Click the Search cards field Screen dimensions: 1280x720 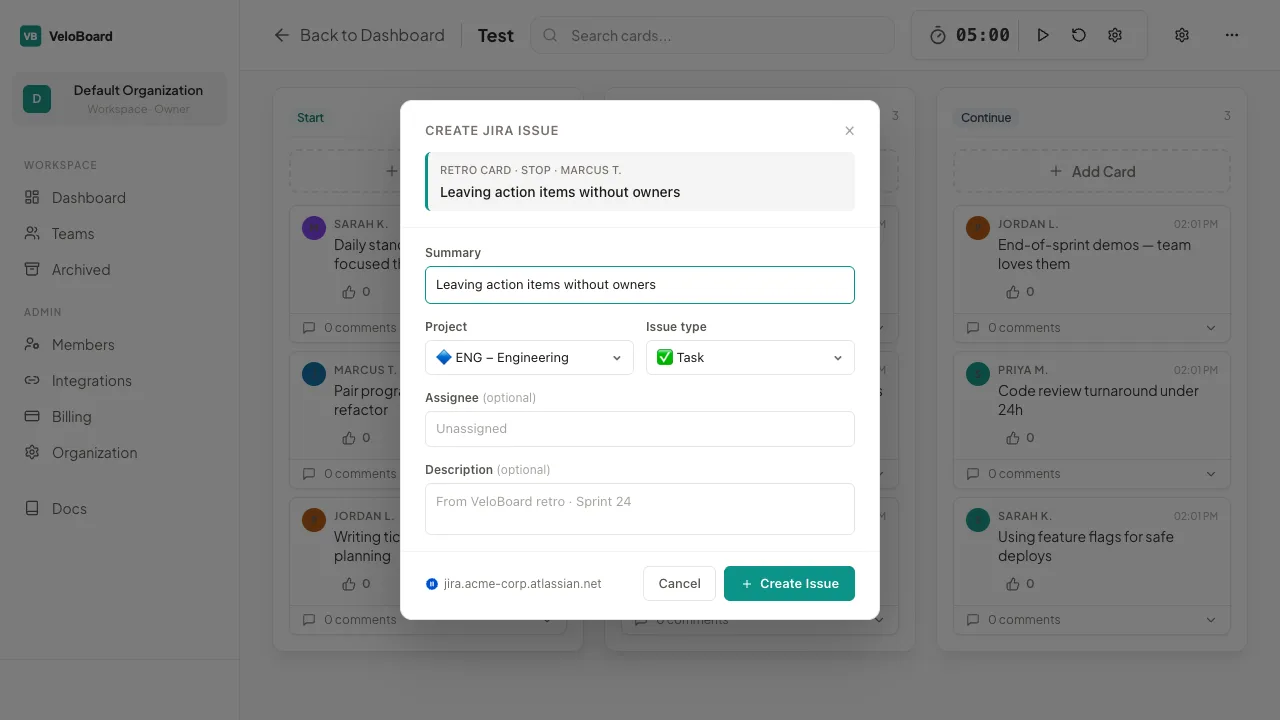coord(712,35)
